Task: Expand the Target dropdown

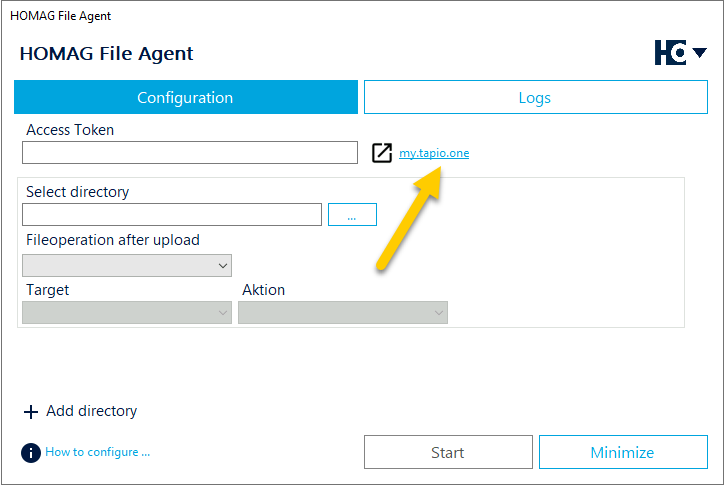Action: (x=127, y=313)
